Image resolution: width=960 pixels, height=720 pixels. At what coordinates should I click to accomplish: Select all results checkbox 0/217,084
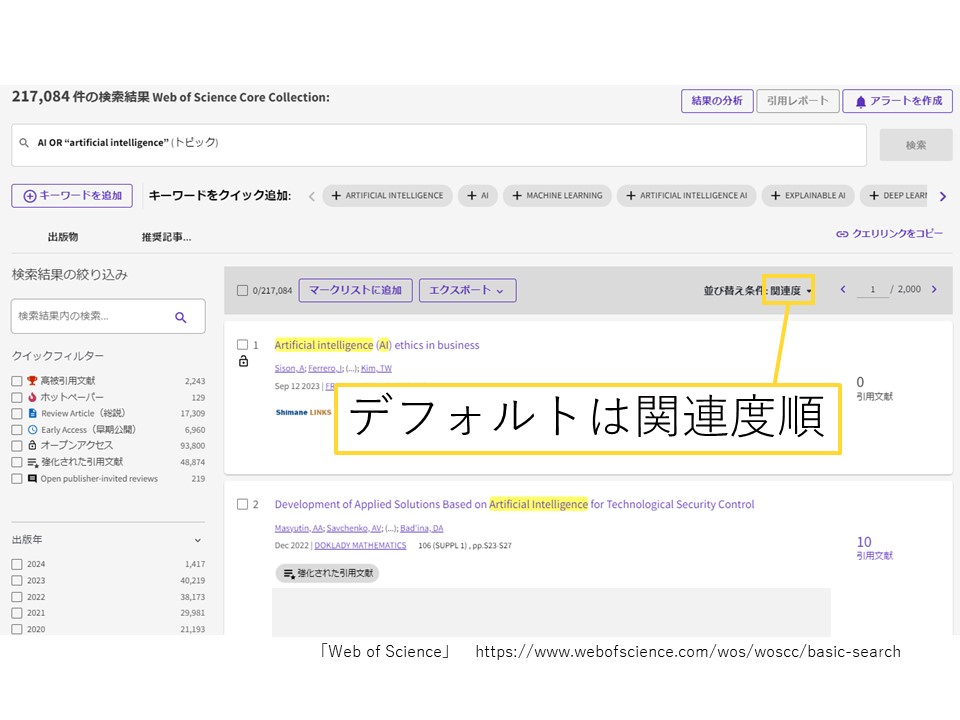point(242,290)
